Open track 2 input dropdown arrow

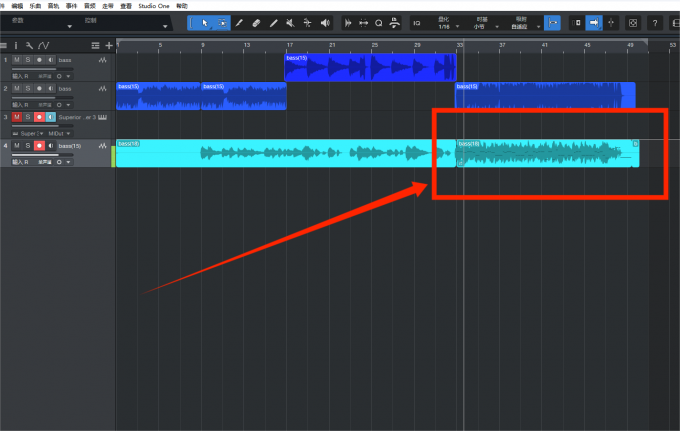(x=69, y=105)
